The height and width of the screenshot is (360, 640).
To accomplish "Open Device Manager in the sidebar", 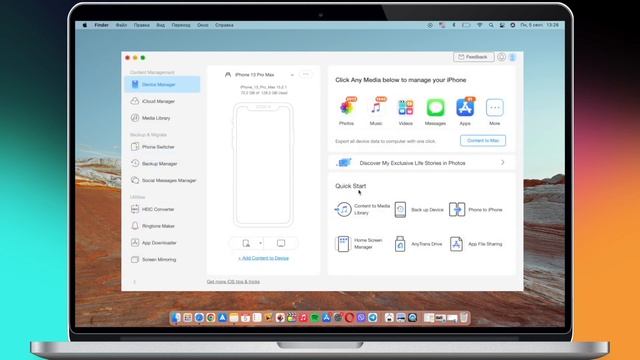I will coord(162,84).
